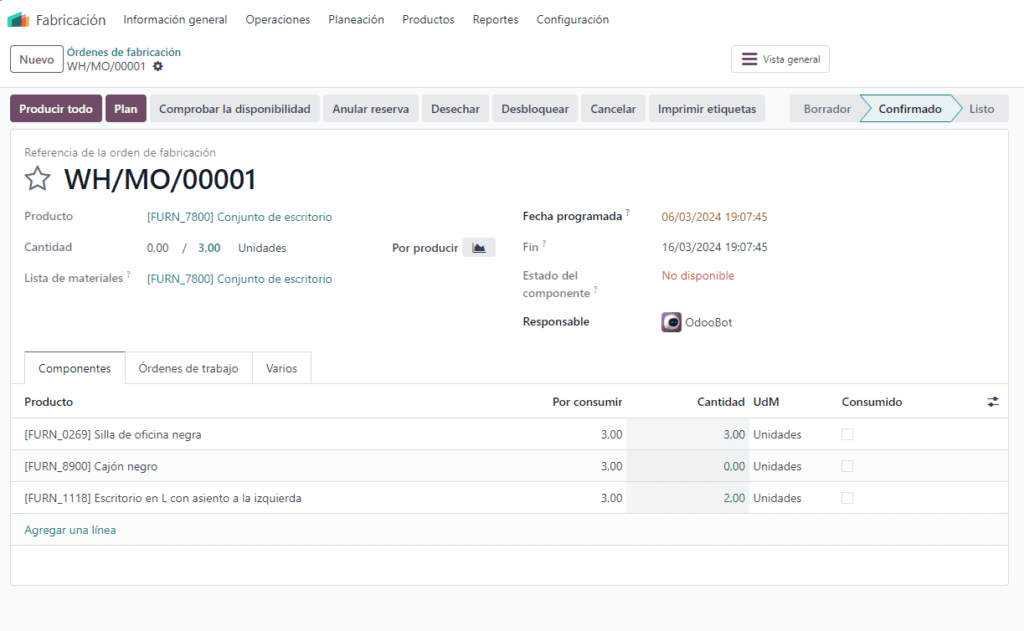Open the gear settings icon beside WH/MO/00001
The height and width of the screenshot is (631, 1024).
tap(158, 64)
